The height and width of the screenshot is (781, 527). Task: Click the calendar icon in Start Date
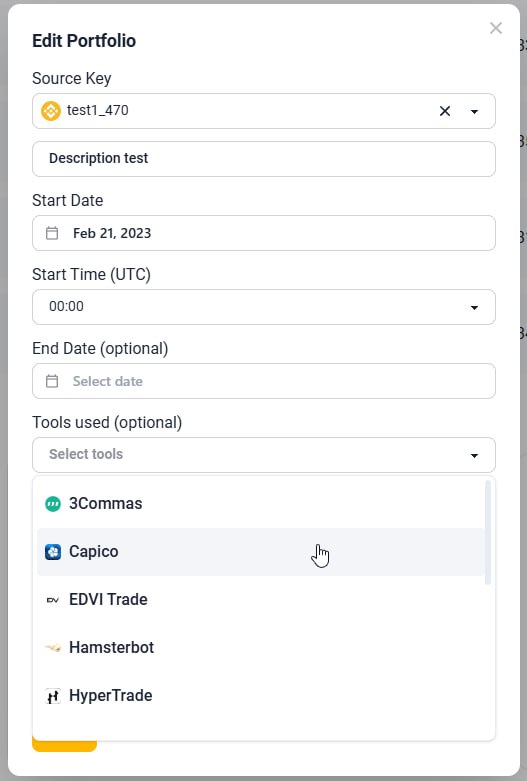click(x=52, y=233)
